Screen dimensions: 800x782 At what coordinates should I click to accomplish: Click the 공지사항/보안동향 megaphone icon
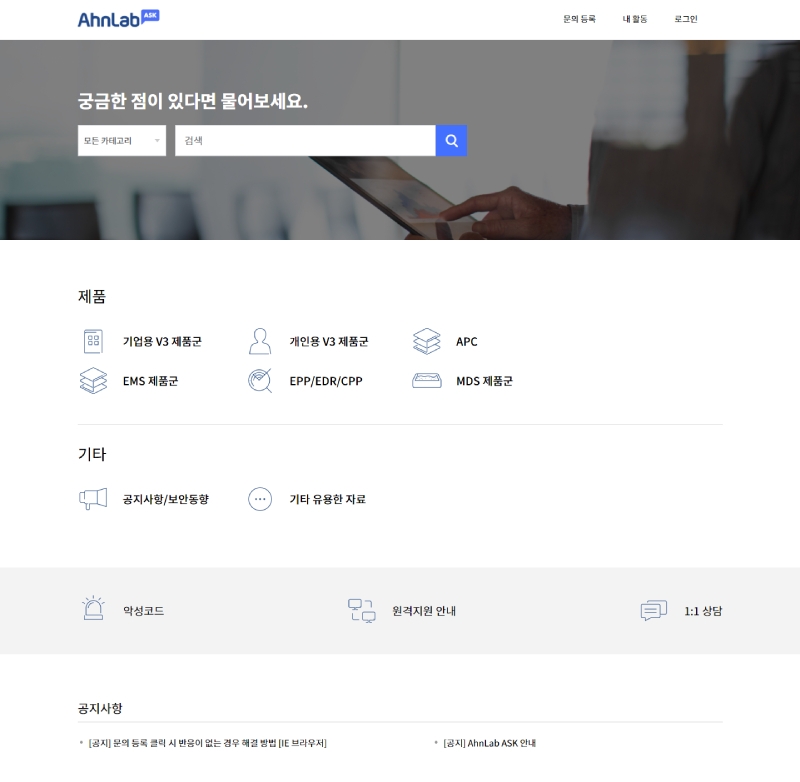click(x=92, y=499)
